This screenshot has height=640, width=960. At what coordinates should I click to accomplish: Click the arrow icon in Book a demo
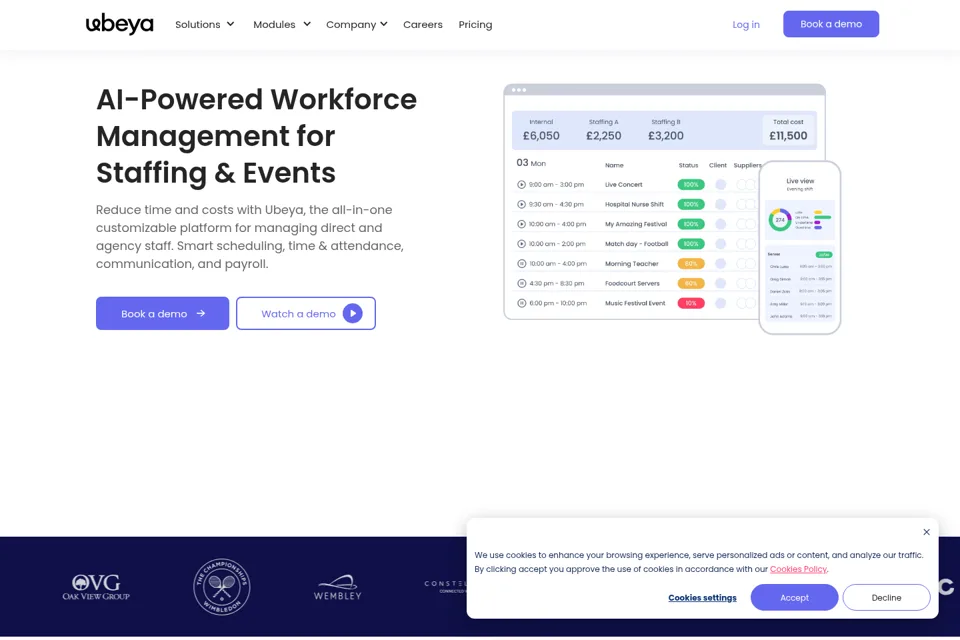[201, 314]
